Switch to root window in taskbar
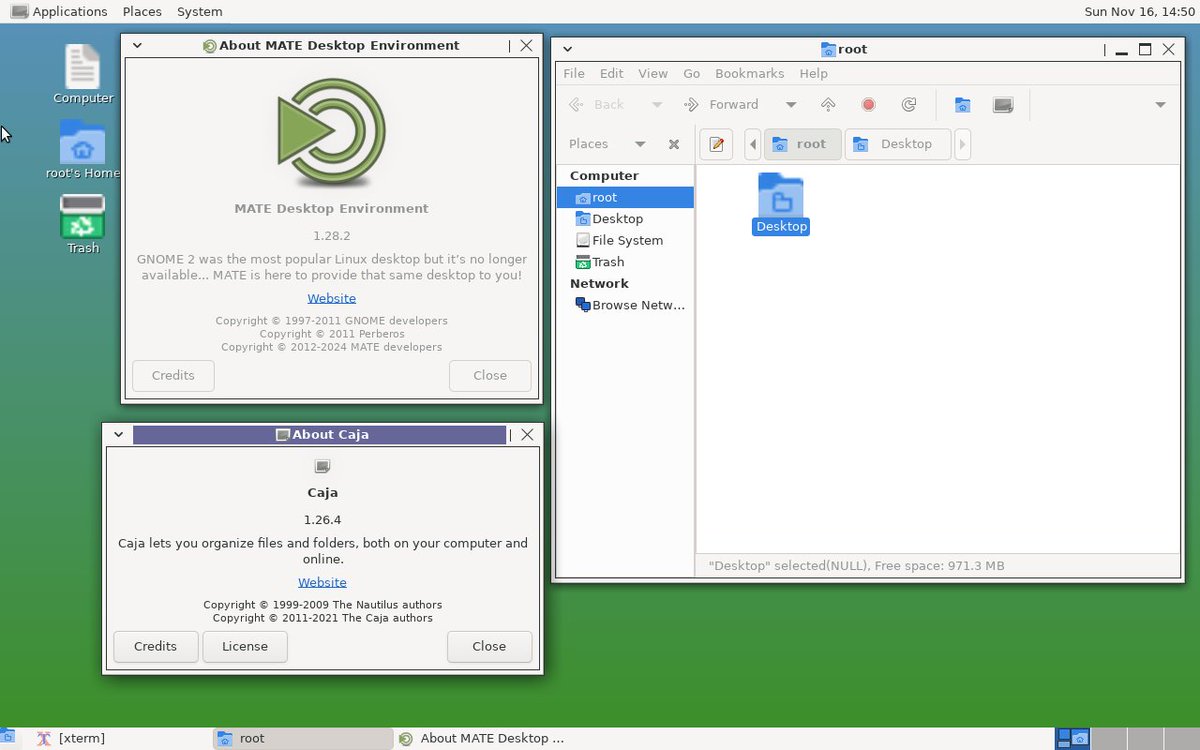 point(303,738)
